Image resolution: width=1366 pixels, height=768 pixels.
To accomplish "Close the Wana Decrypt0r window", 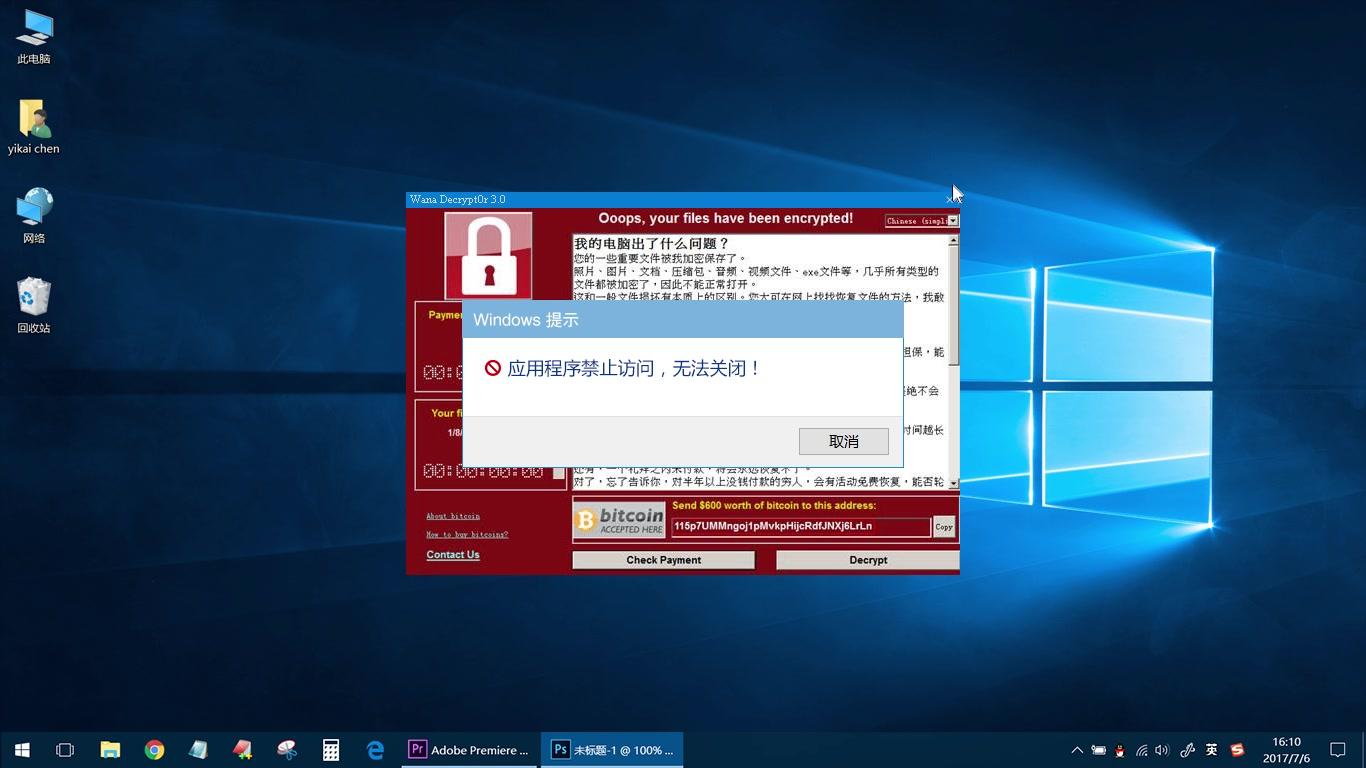I will [949, 200].
